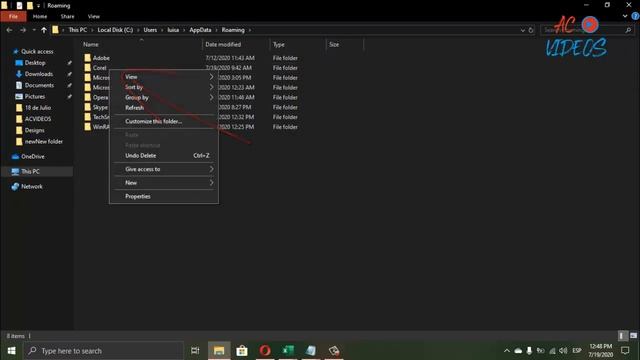The width and height of the screenshot is (640, 360).
Task: Switch to details view icon
Action: pyautogui.click(x=622, y=336)
